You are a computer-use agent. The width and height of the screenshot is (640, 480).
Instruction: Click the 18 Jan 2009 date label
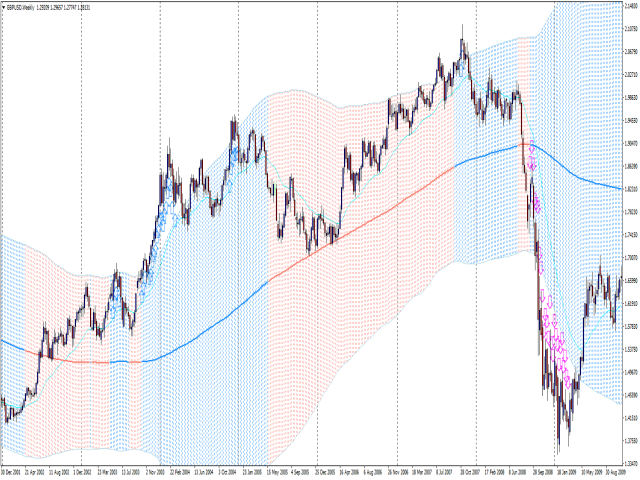pos(566,472)
